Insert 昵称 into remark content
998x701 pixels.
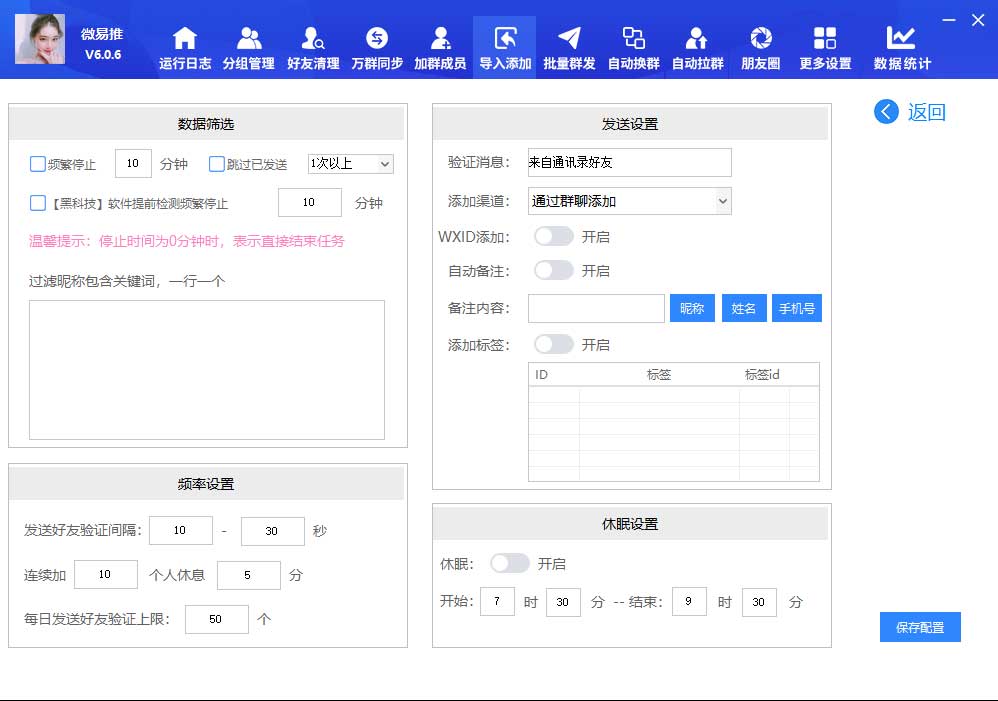pyautogui.click(x=692, y=308)
